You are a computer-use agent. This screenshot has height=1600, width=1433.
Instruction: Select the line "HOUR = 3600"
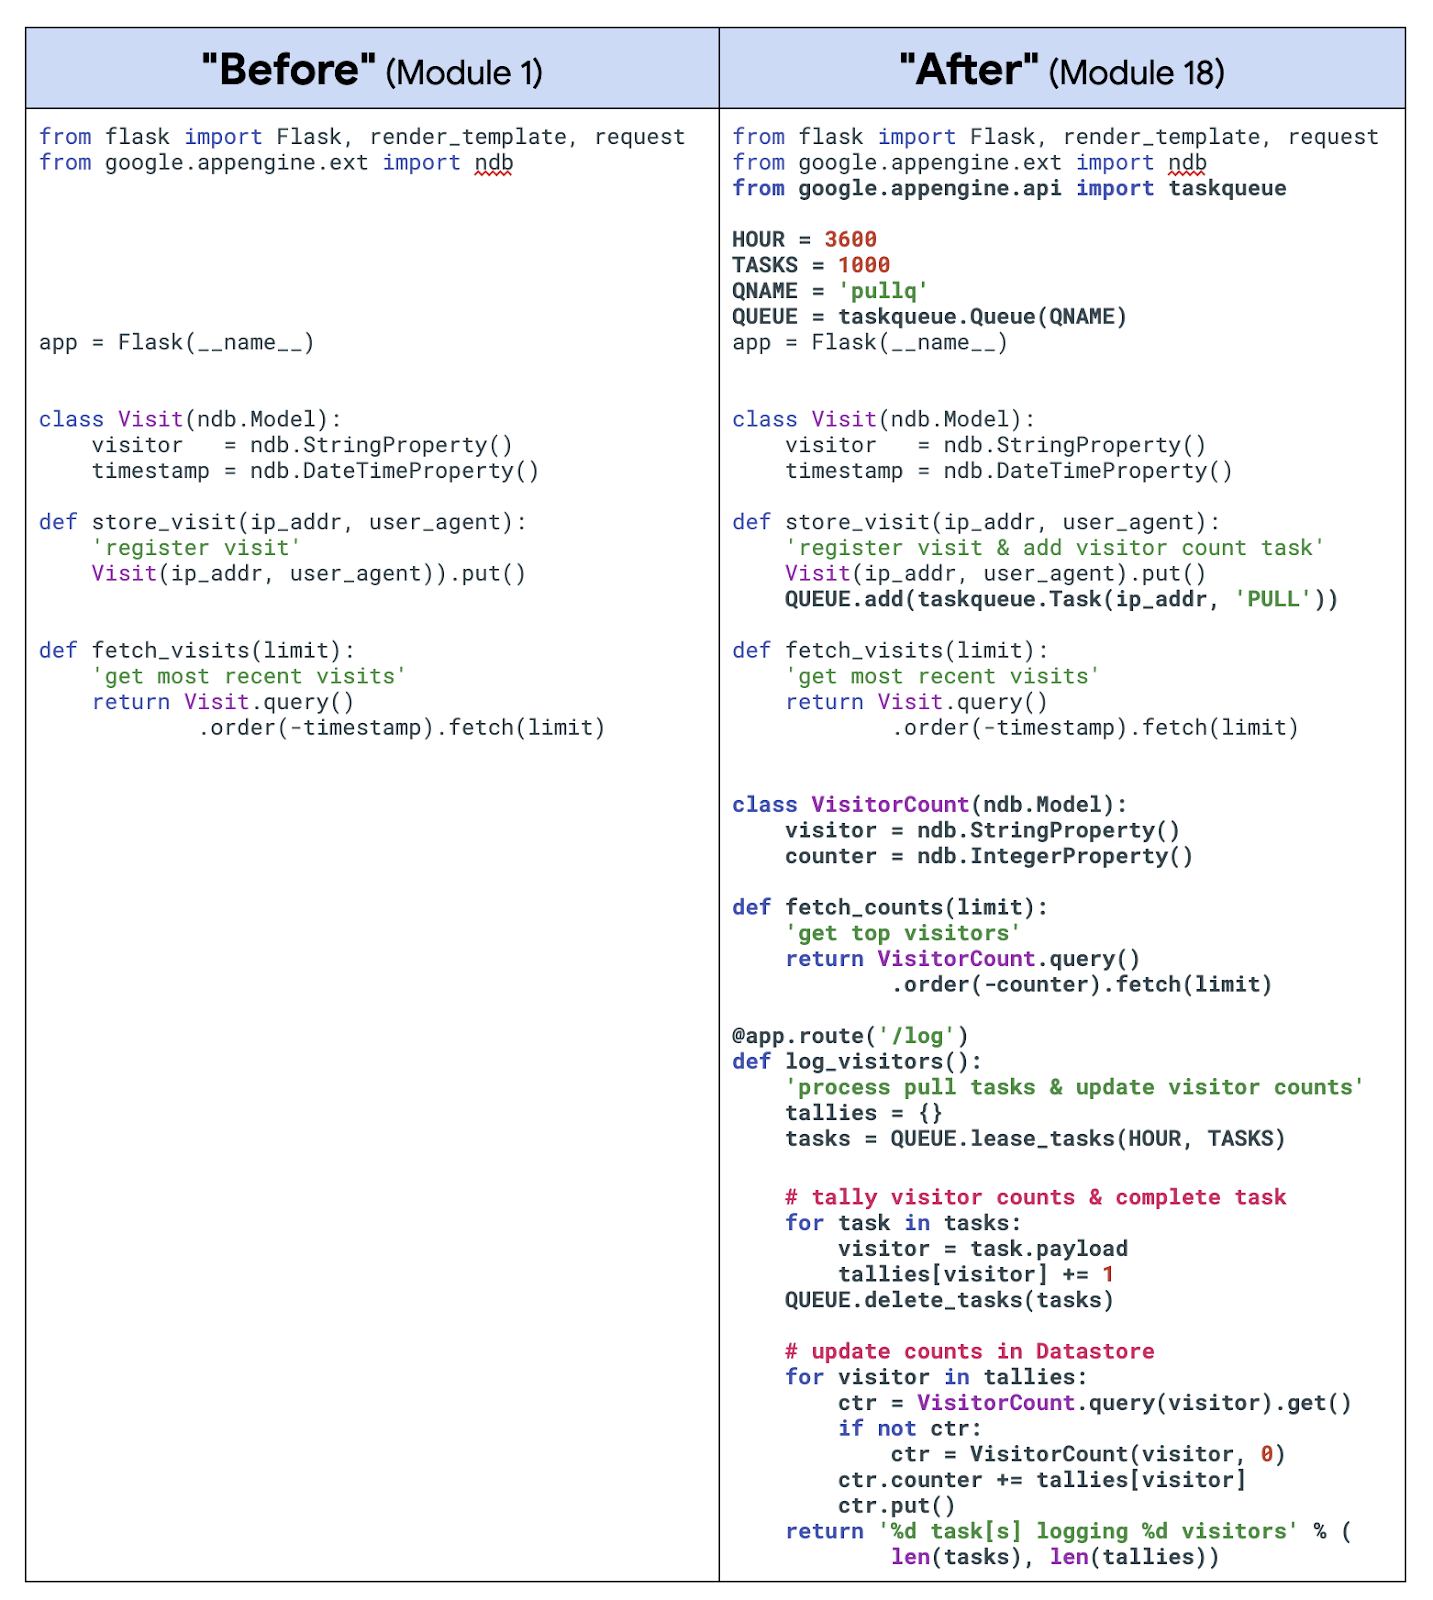coord(804,239)
